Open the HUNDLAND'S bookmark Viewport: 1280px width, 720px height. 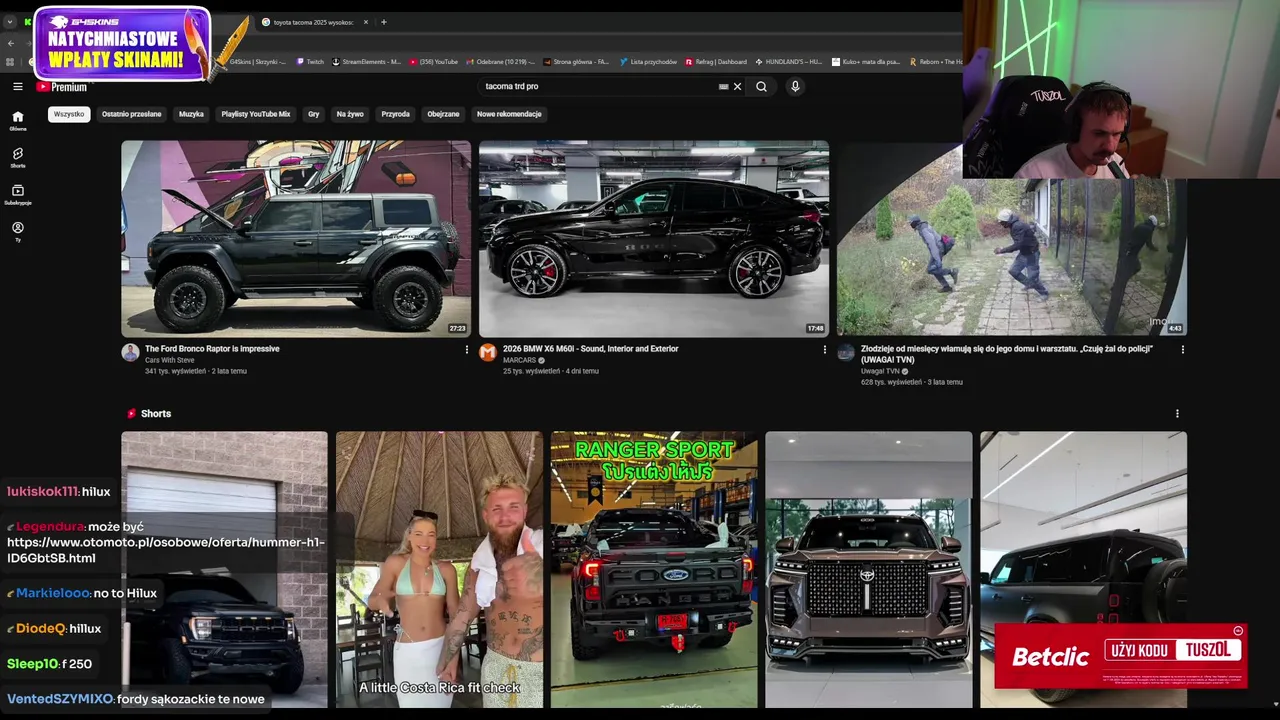click(x=788, y=62)
